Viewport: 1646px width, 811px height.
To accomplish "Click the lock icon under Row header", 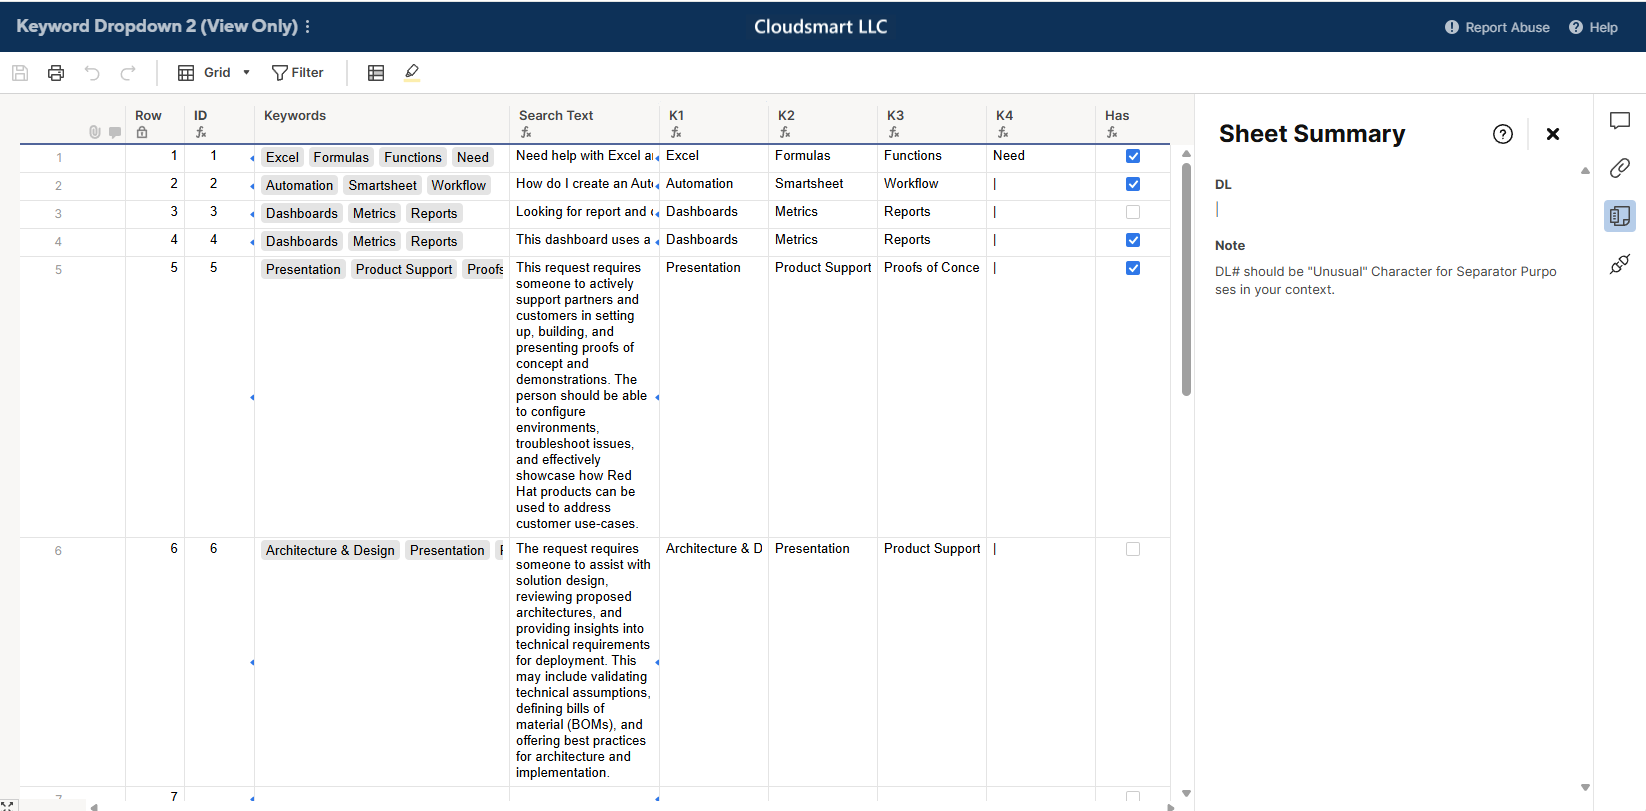I will tap(142, 132).
